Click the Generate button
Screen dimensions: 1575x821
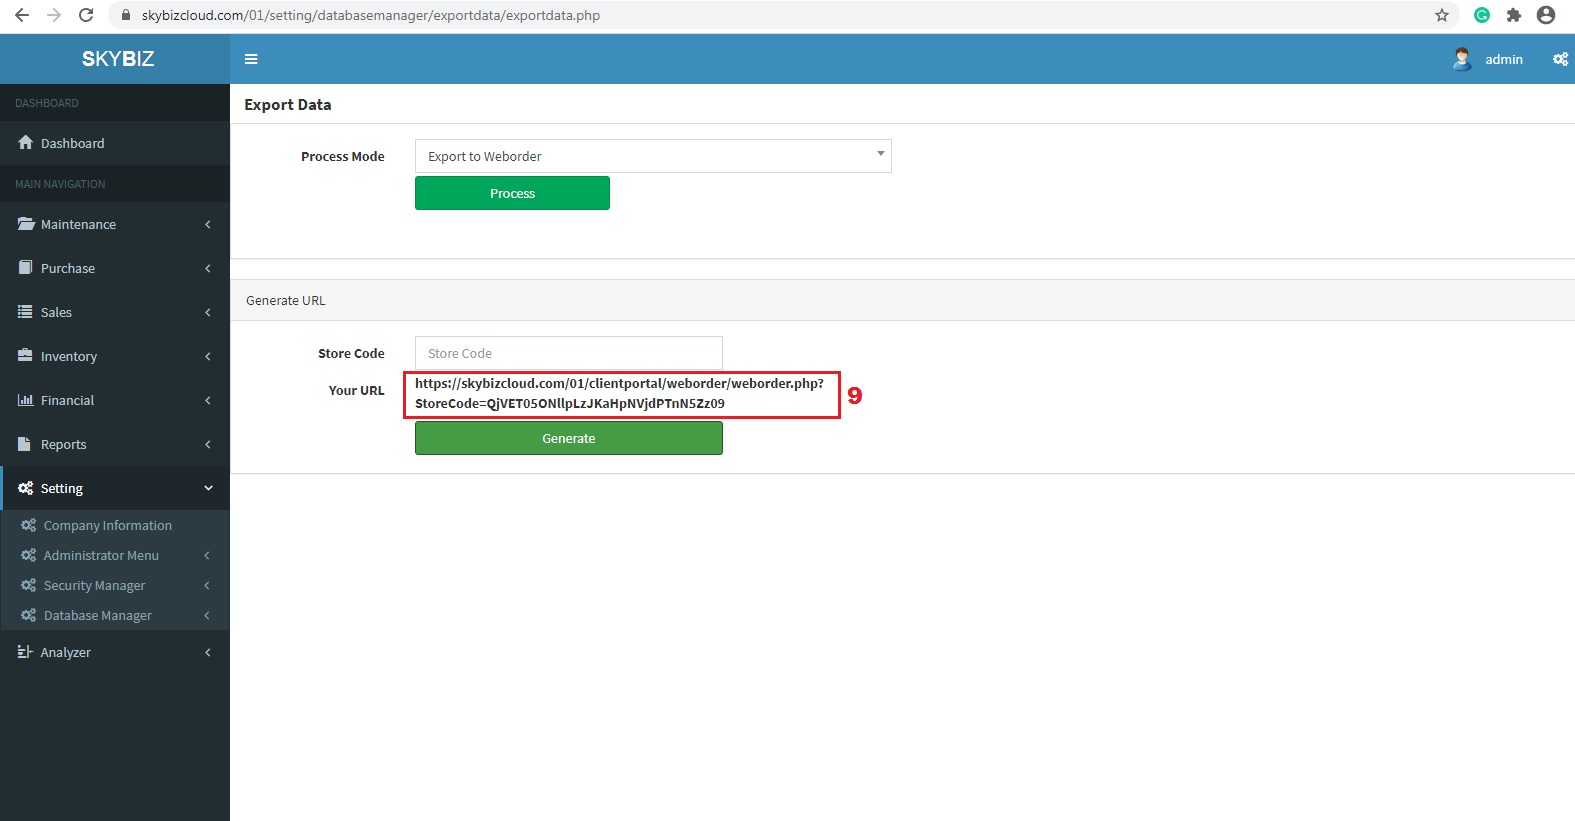coord(568,438)
